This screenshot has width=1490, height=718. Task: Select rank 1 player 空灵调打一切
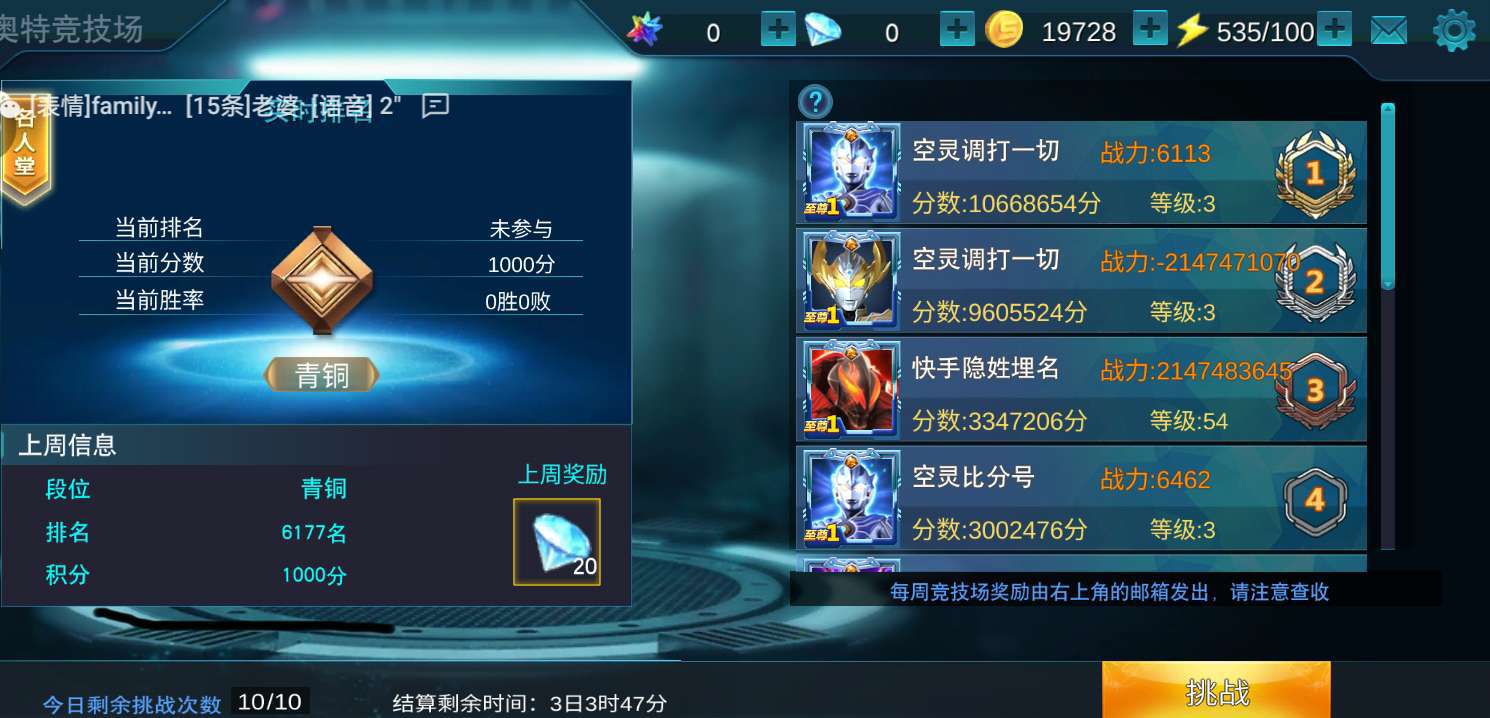[1081, 173]
